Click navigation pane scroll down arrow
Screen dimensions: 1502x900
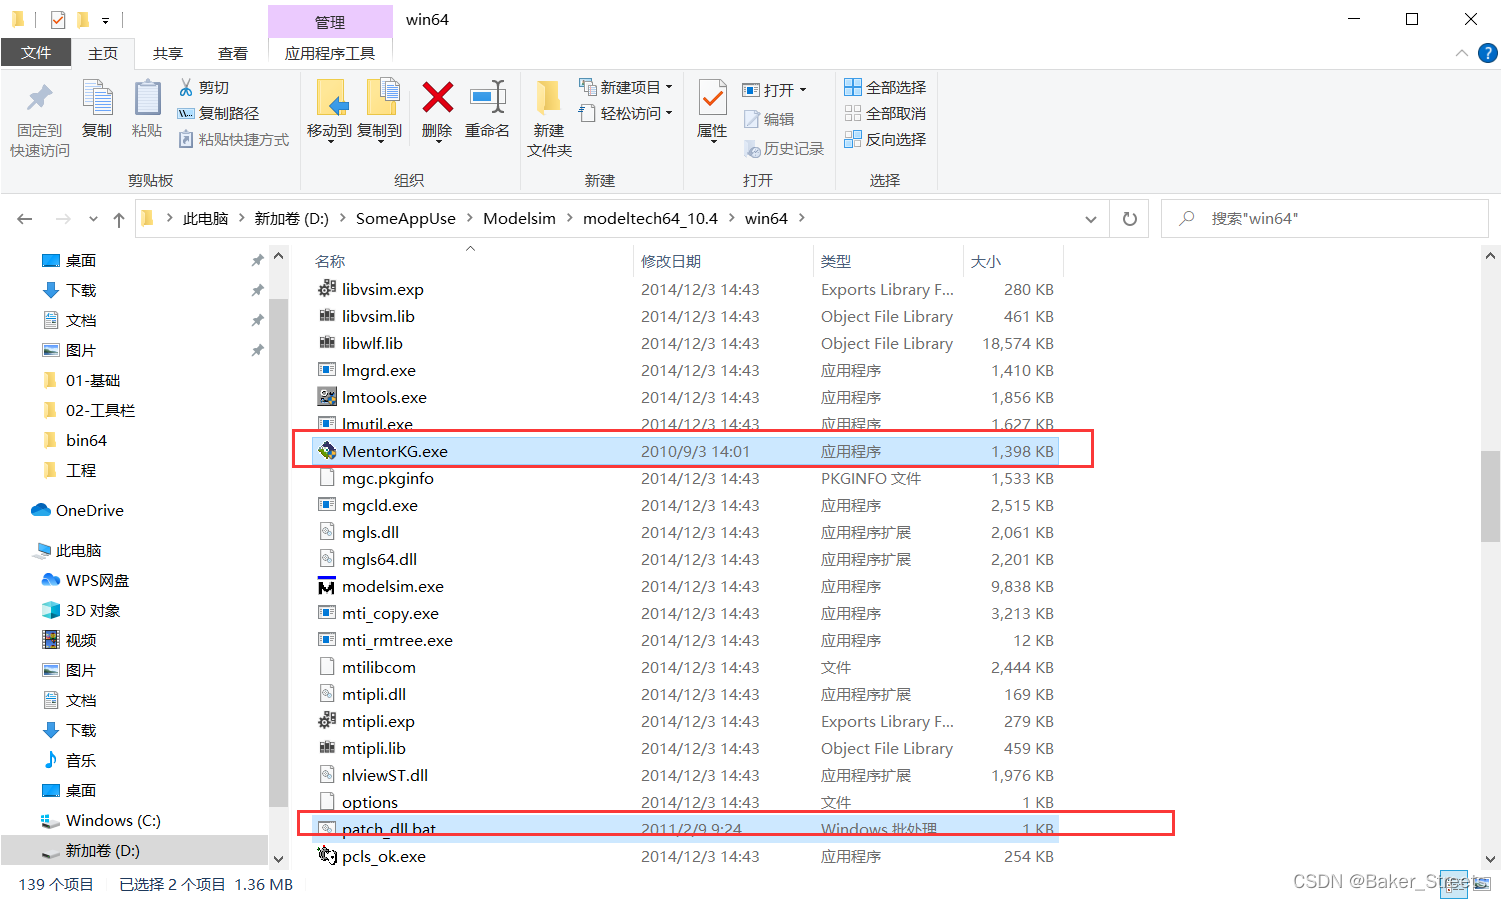[279, 858]
